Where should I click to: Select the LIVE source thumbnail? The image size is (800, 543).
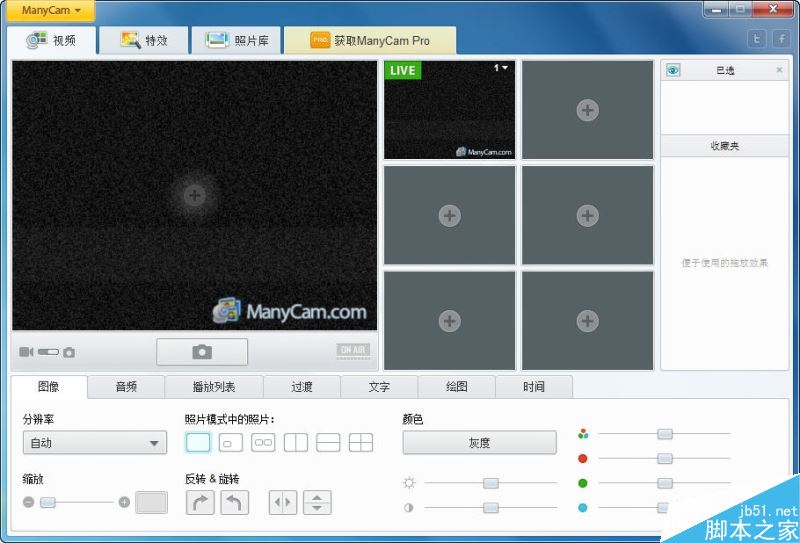click(x=449, y=110)
